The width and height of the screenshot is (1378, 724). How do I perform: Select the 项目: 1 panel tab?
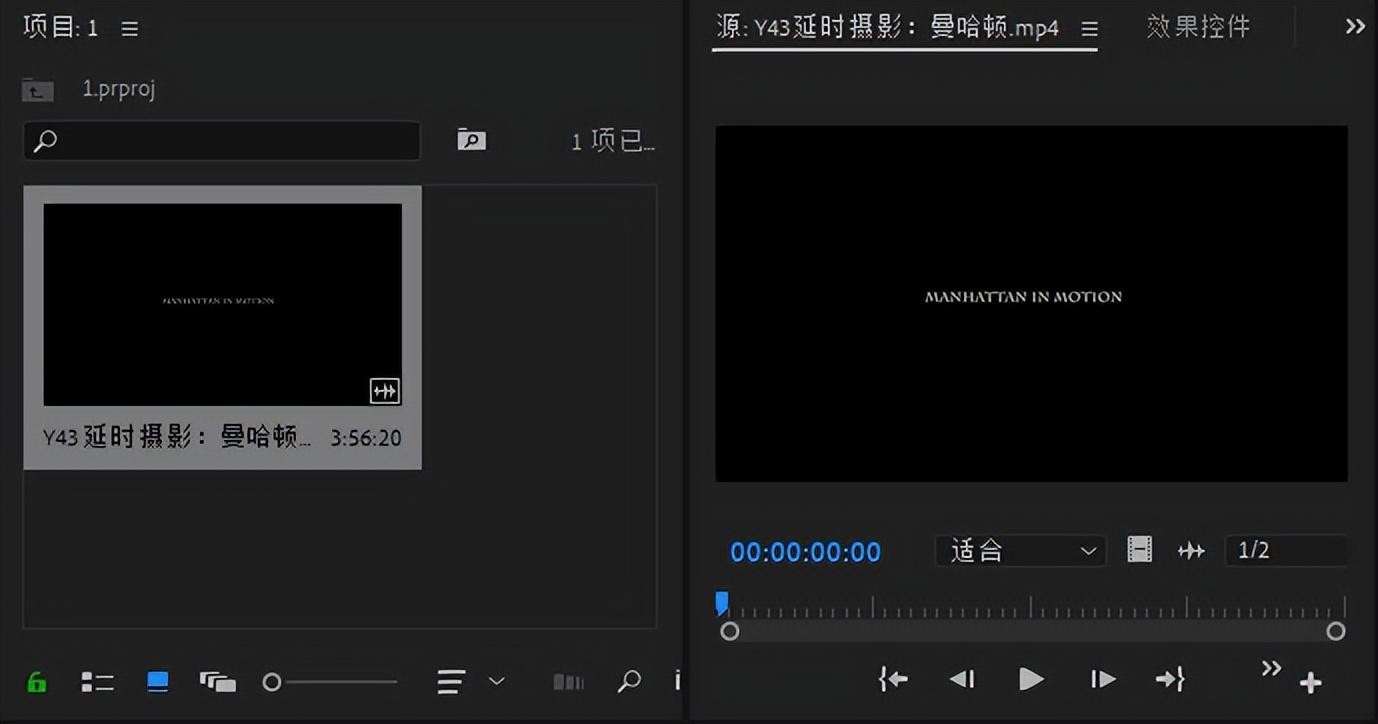click(61, 28)
